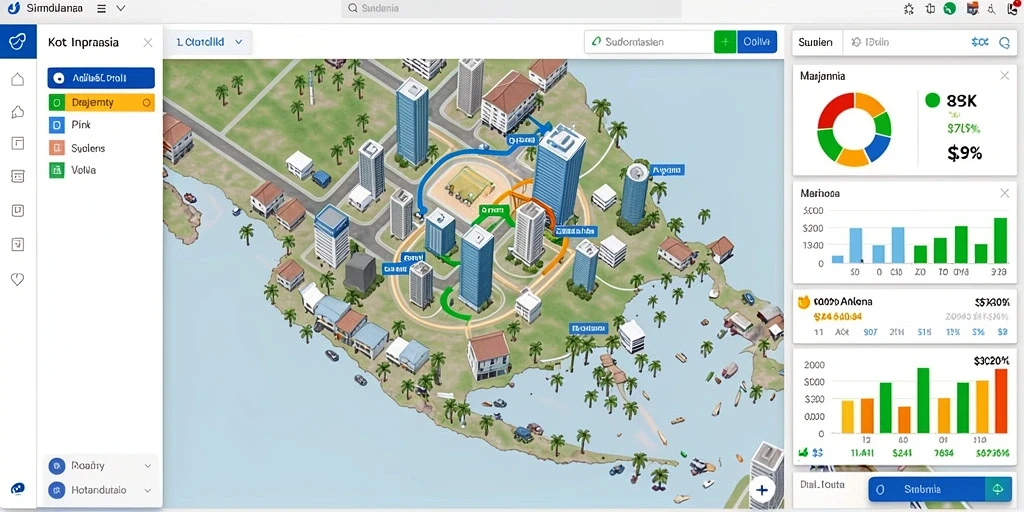The image size is (1024, 512).
Task: Click the Sudomtasien search field
Action: pos(648,42)
